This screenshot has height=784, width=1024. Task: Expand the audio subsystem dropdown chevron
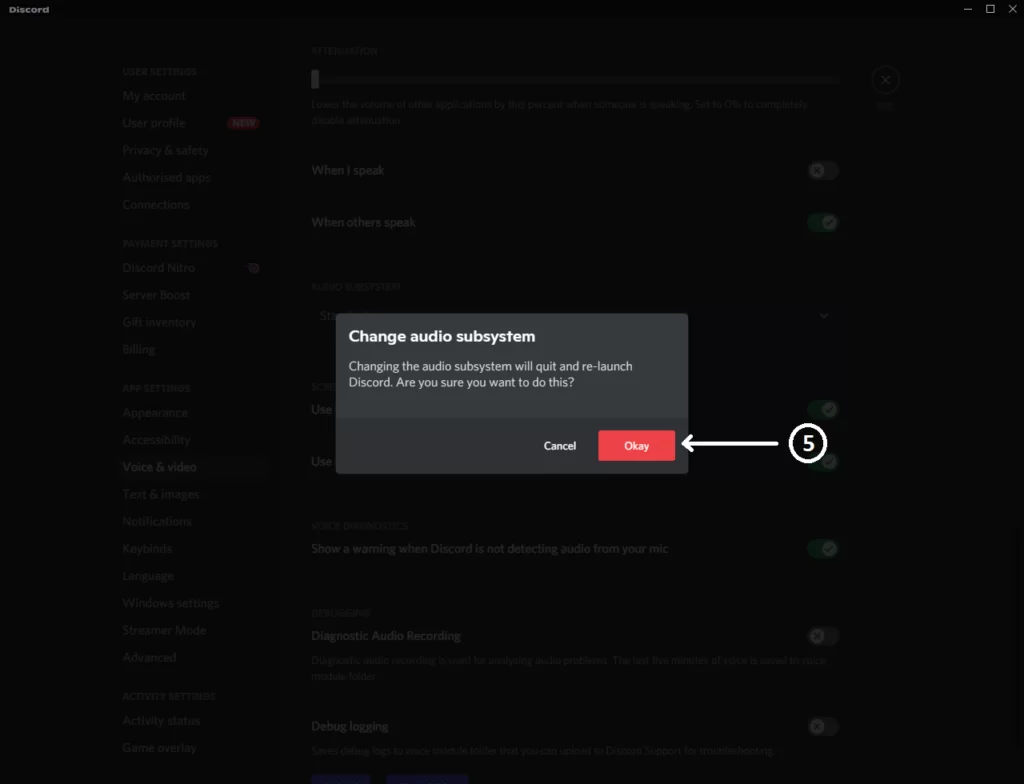[x=824, y=316]
